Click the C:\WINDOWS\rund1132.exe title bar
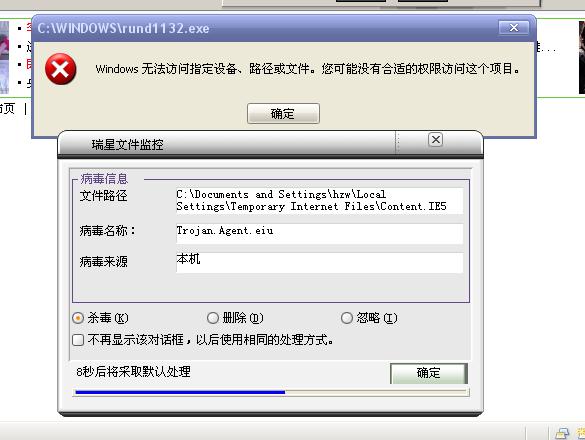 (284, 28)
